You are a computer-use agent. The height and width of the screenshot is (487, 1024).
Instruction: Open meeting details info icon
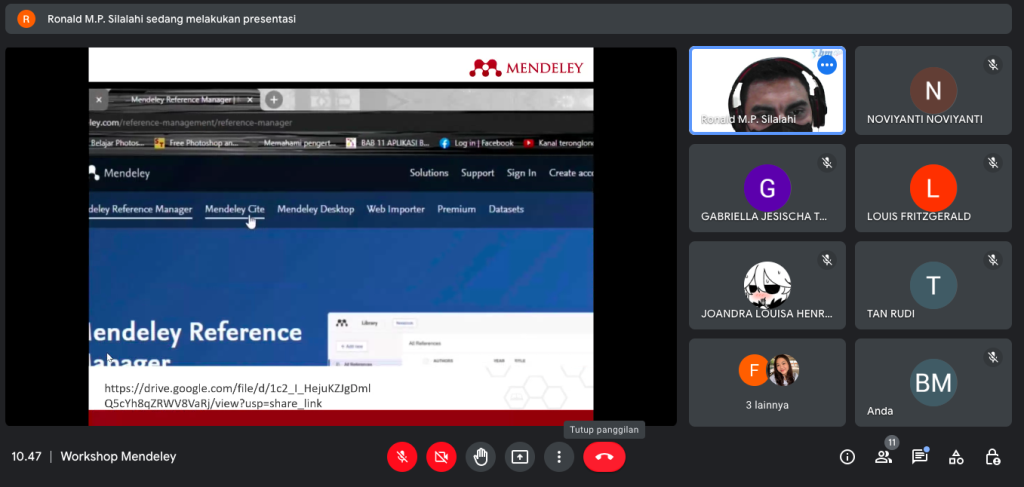[x=847, y=457]
